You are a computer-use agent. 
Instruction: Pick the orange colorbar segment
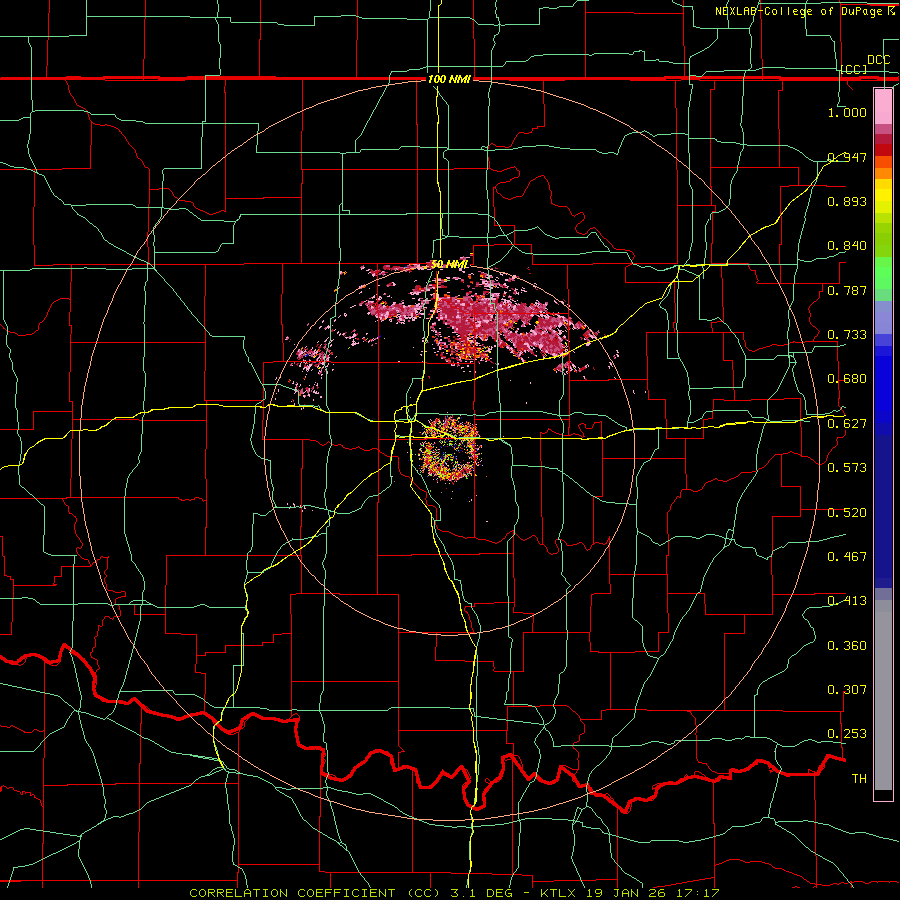click(x=883, y=173)
